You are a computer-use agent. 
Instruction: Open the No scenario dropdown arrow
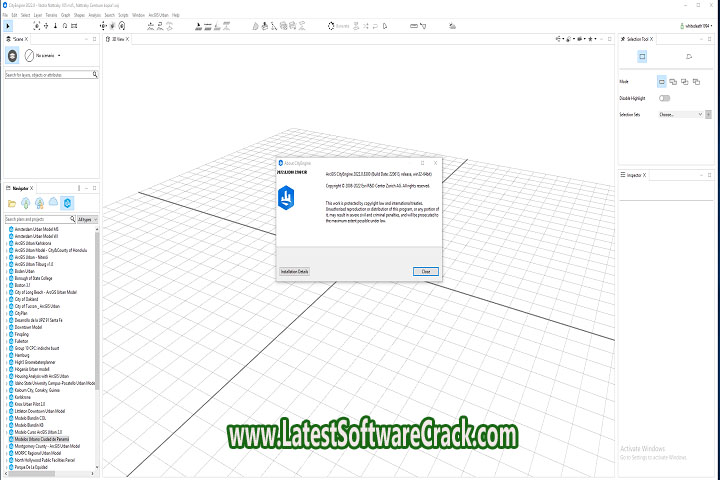tap(59, 56)
